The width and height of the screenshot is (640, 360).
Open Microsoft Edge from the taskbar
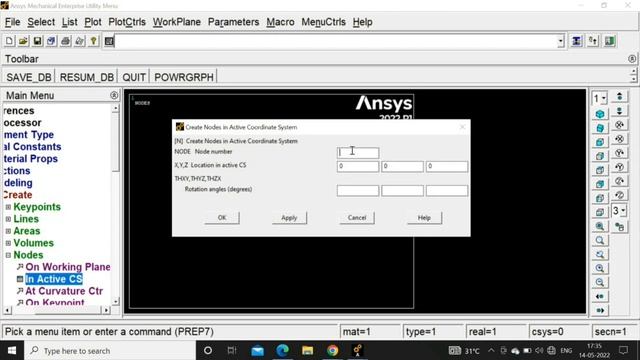coord(282,350)
